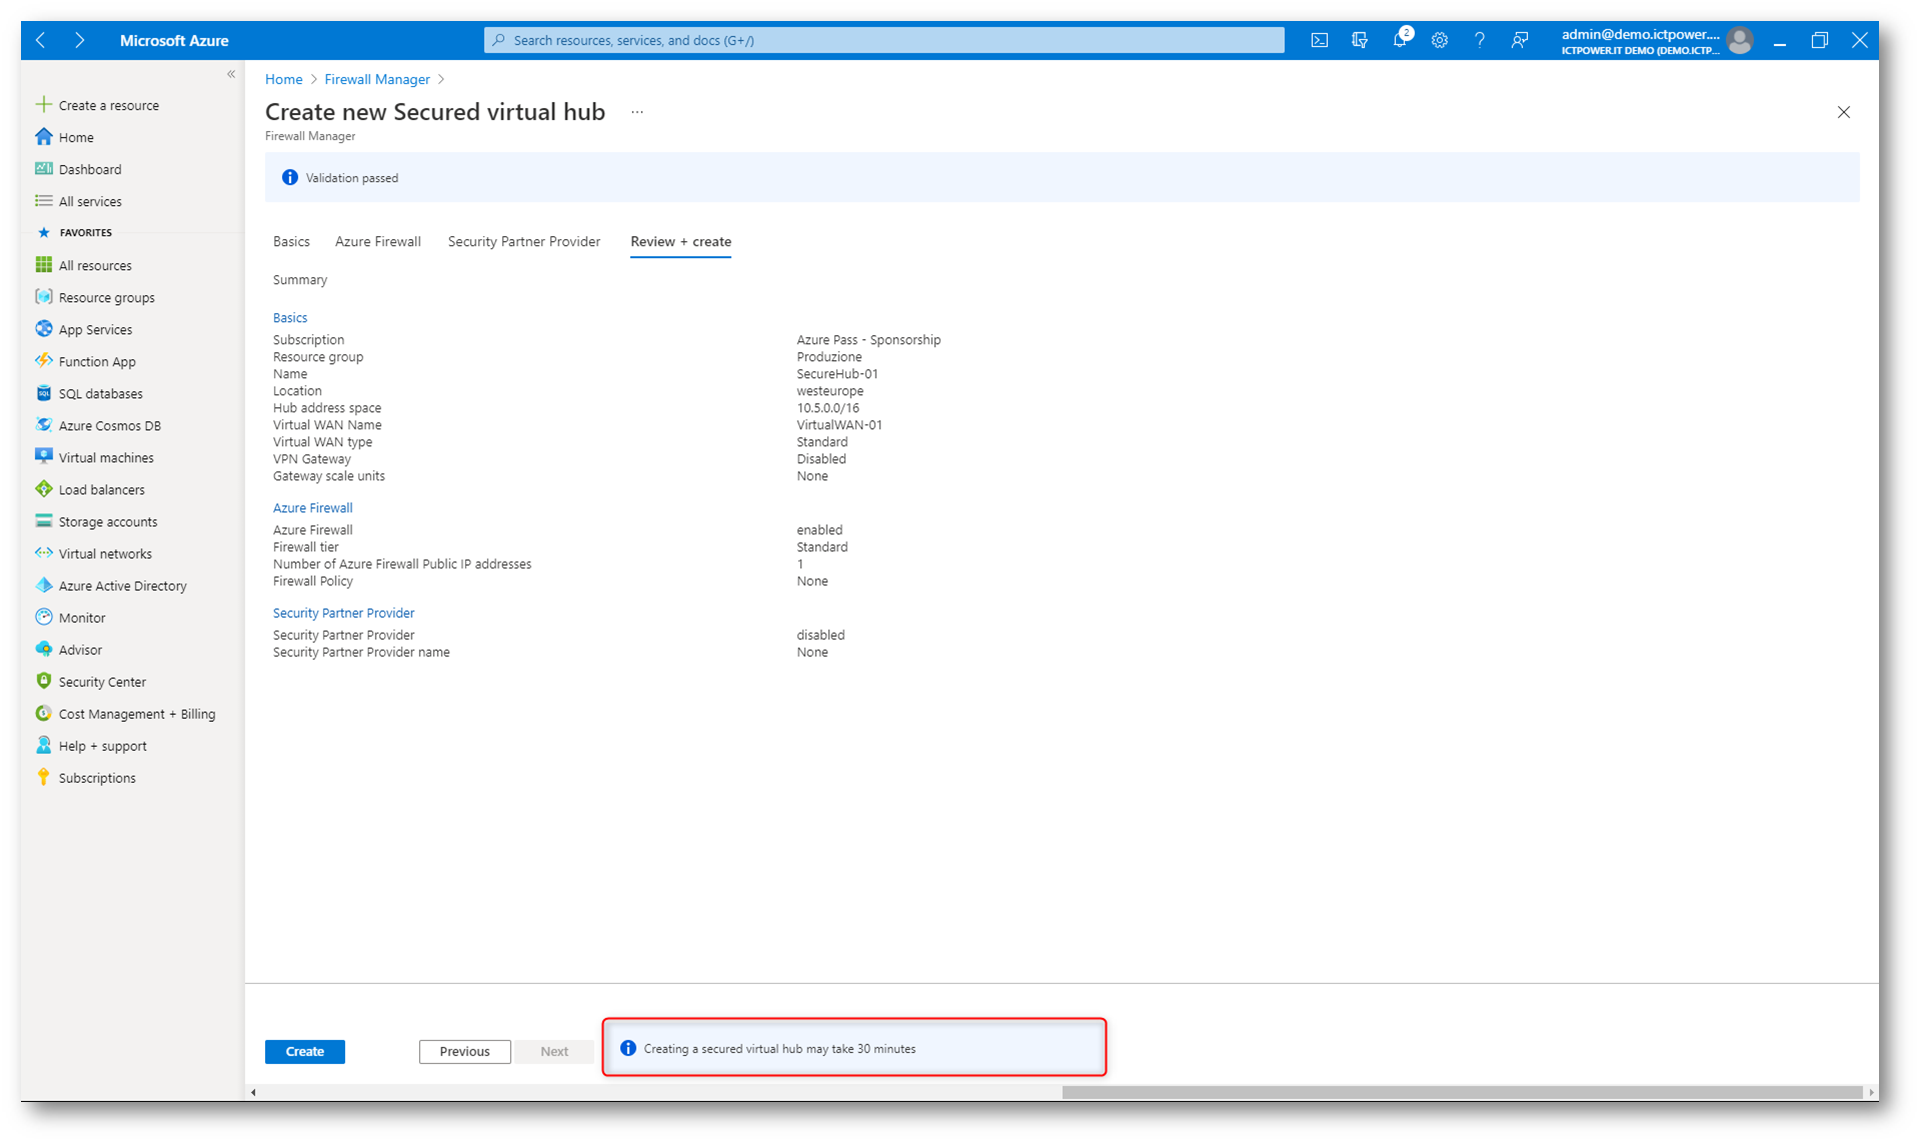Click the Create button
Image resolution: width=1921 pixels, height=1144 pixels.
click(x=304, y=1051)
